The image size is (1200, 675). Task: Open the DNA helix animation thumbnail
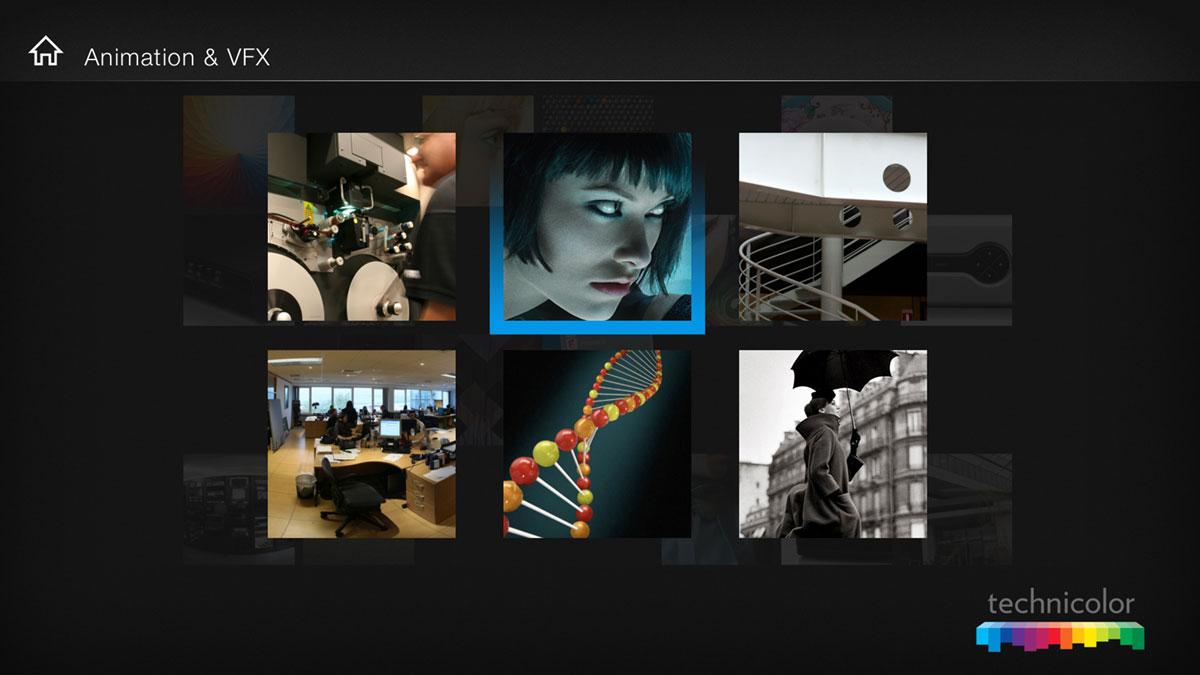pyautogui.click(x=597, y=444)
